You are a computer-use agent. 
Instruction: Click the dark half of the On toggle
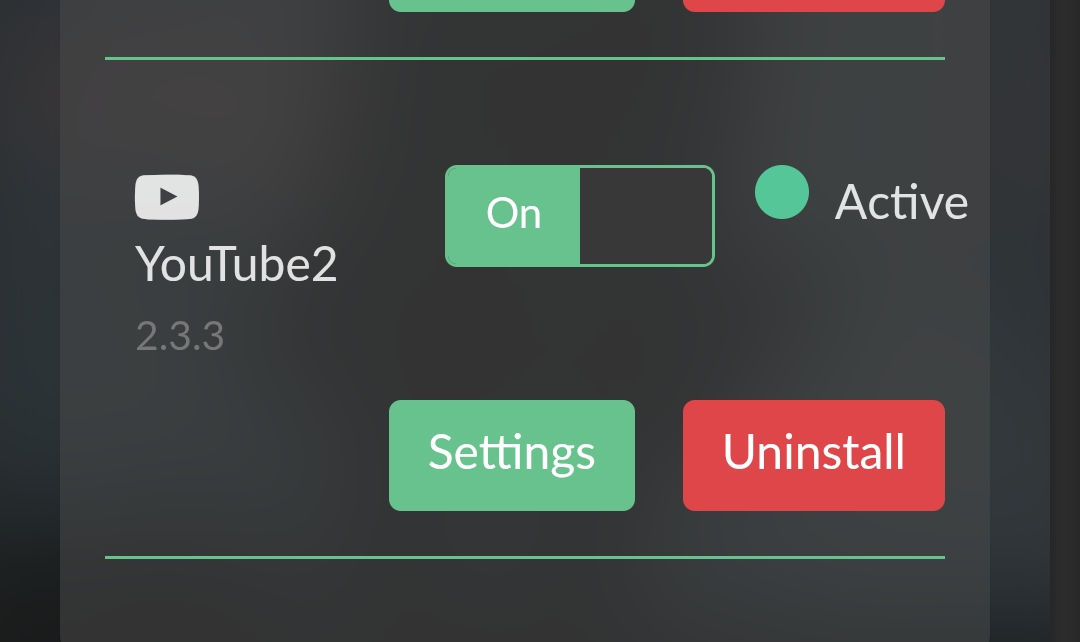pos(645,216)
